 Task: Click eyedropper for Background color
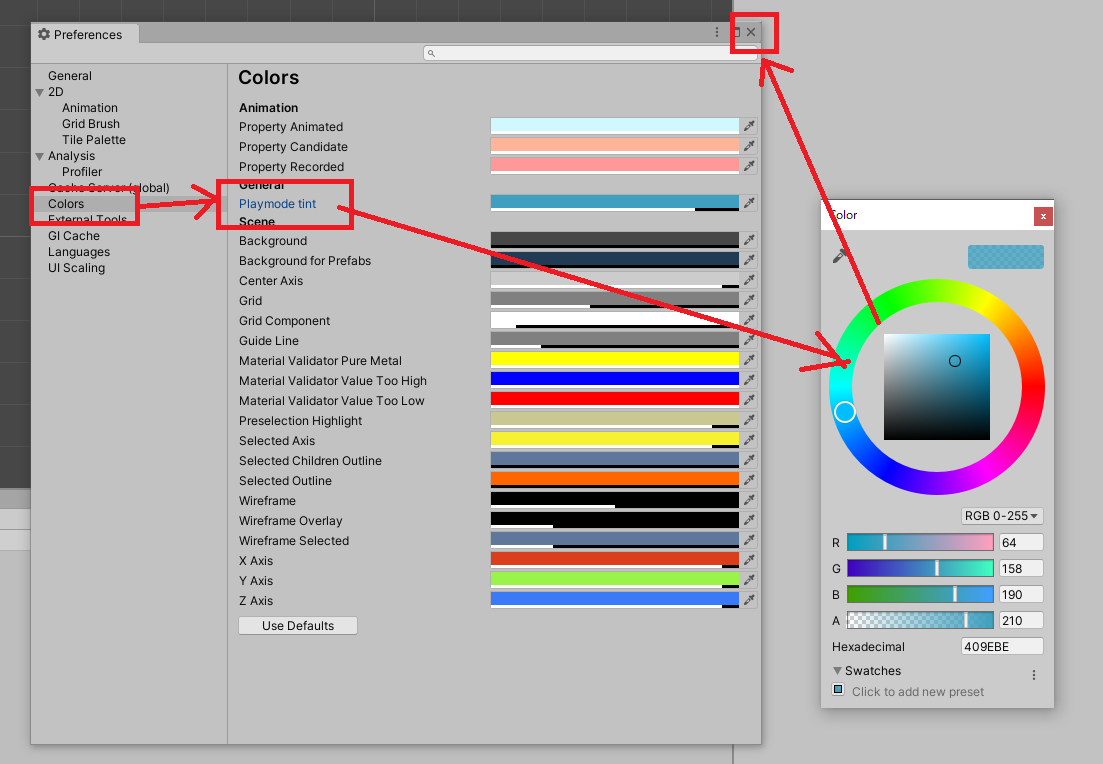tap(749, 240)
